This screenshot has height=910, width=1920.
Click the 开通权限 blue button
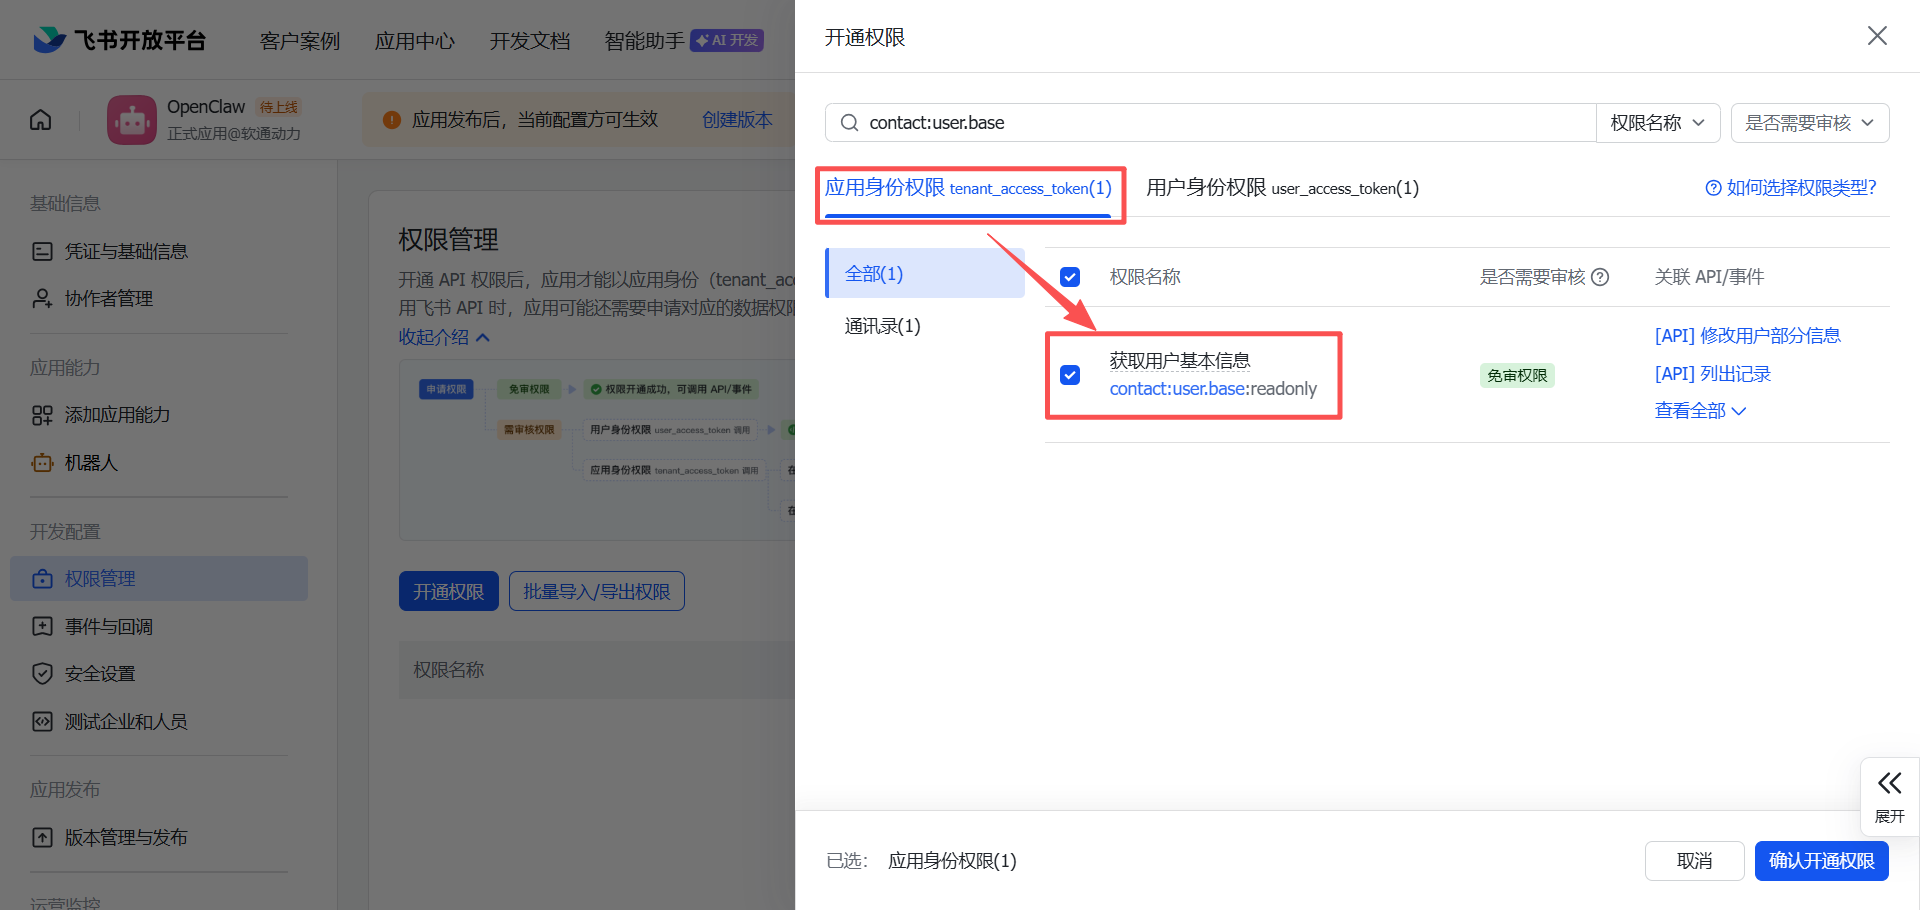(449, 591)
